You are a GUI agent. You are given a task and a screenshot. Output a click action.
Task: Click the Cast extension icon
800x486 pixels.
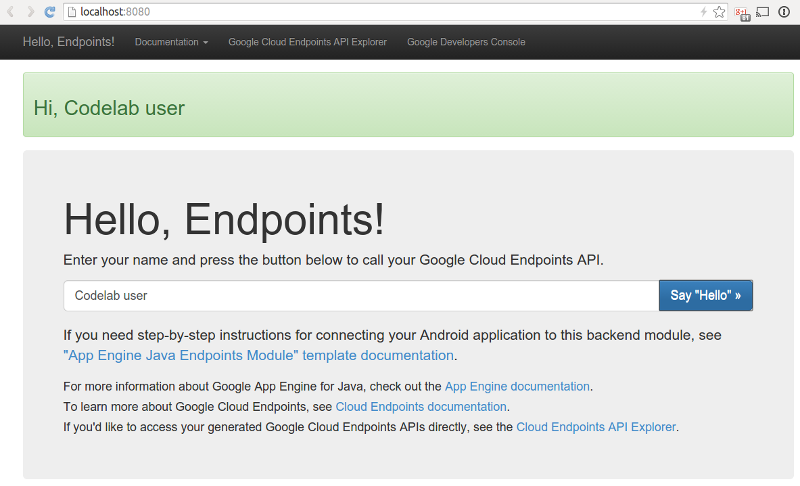click(762, 12)
